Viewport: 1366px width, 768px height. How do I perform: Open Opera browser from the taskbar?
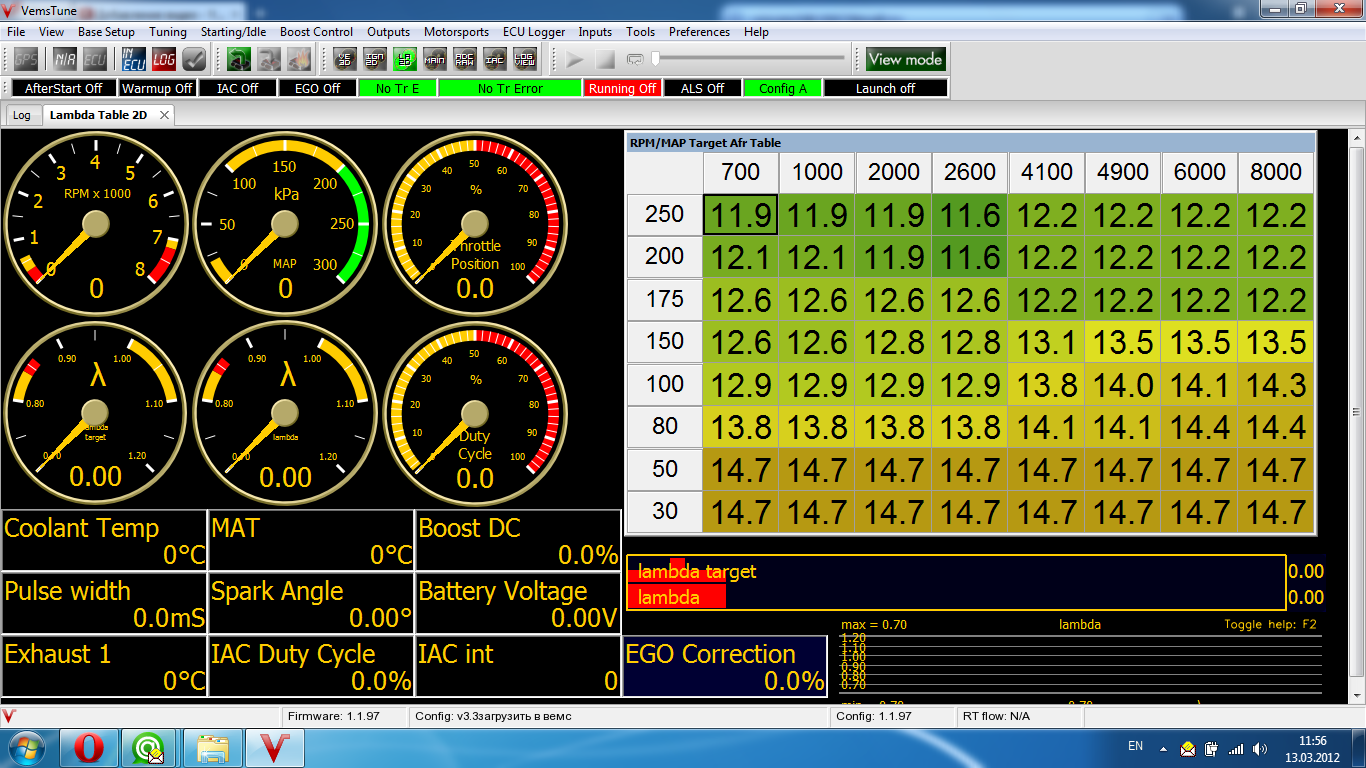(88, 747)
